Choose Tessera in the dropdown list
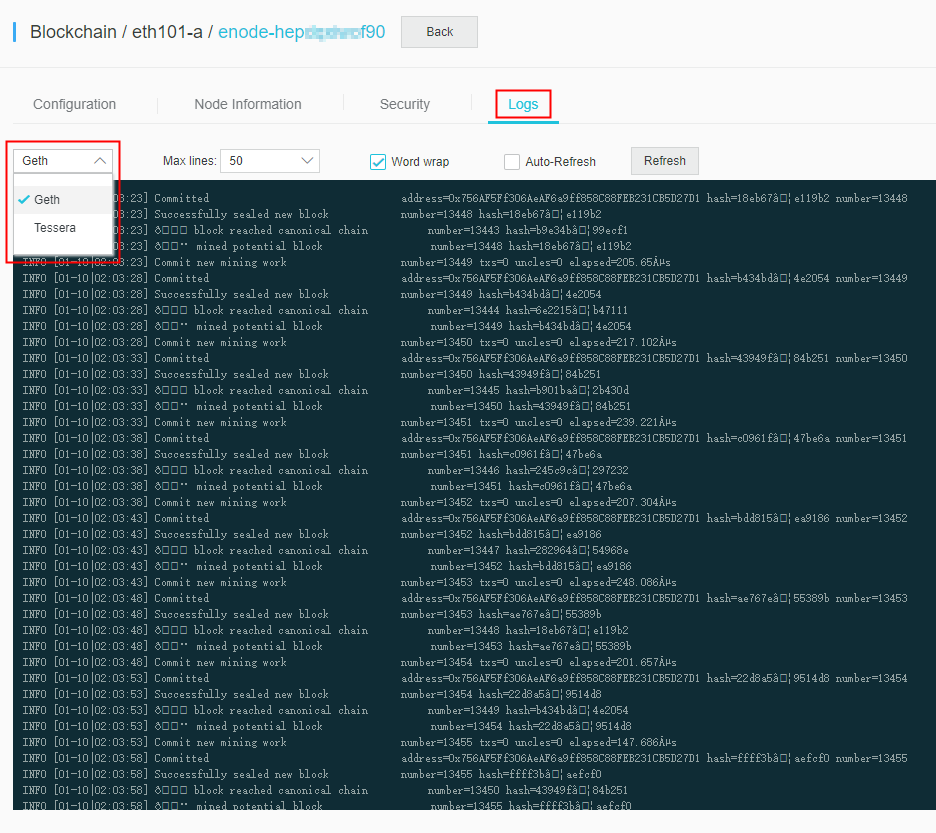936x833 pixels. coord(63,228)
